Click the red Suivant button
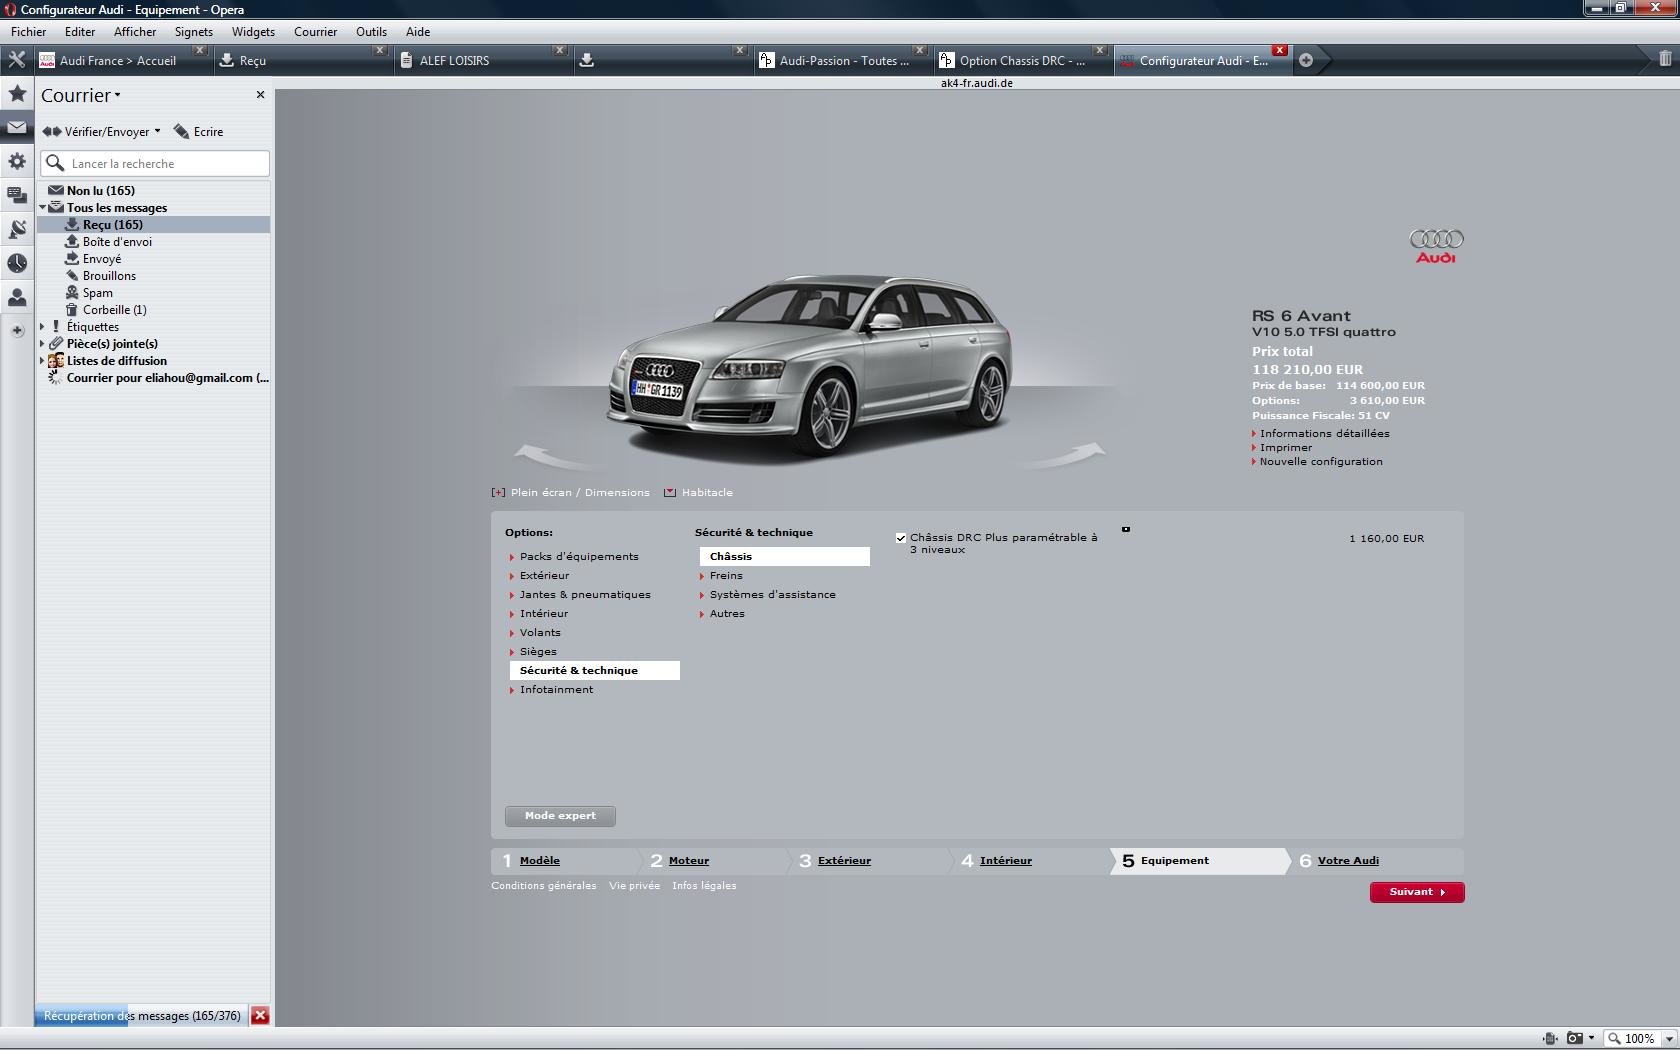Image resolution: width=1680 pixels, height=1050 pixels. [1416, 892]
